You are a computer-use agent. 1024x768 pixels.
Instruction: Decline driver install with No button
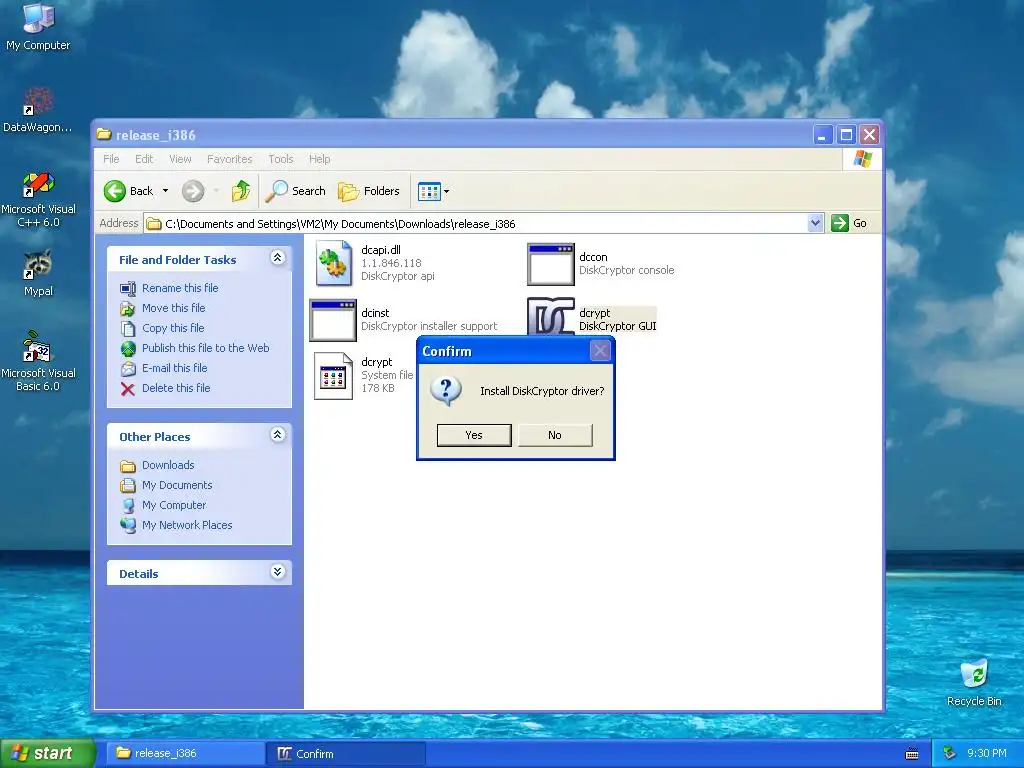(555, 435)
